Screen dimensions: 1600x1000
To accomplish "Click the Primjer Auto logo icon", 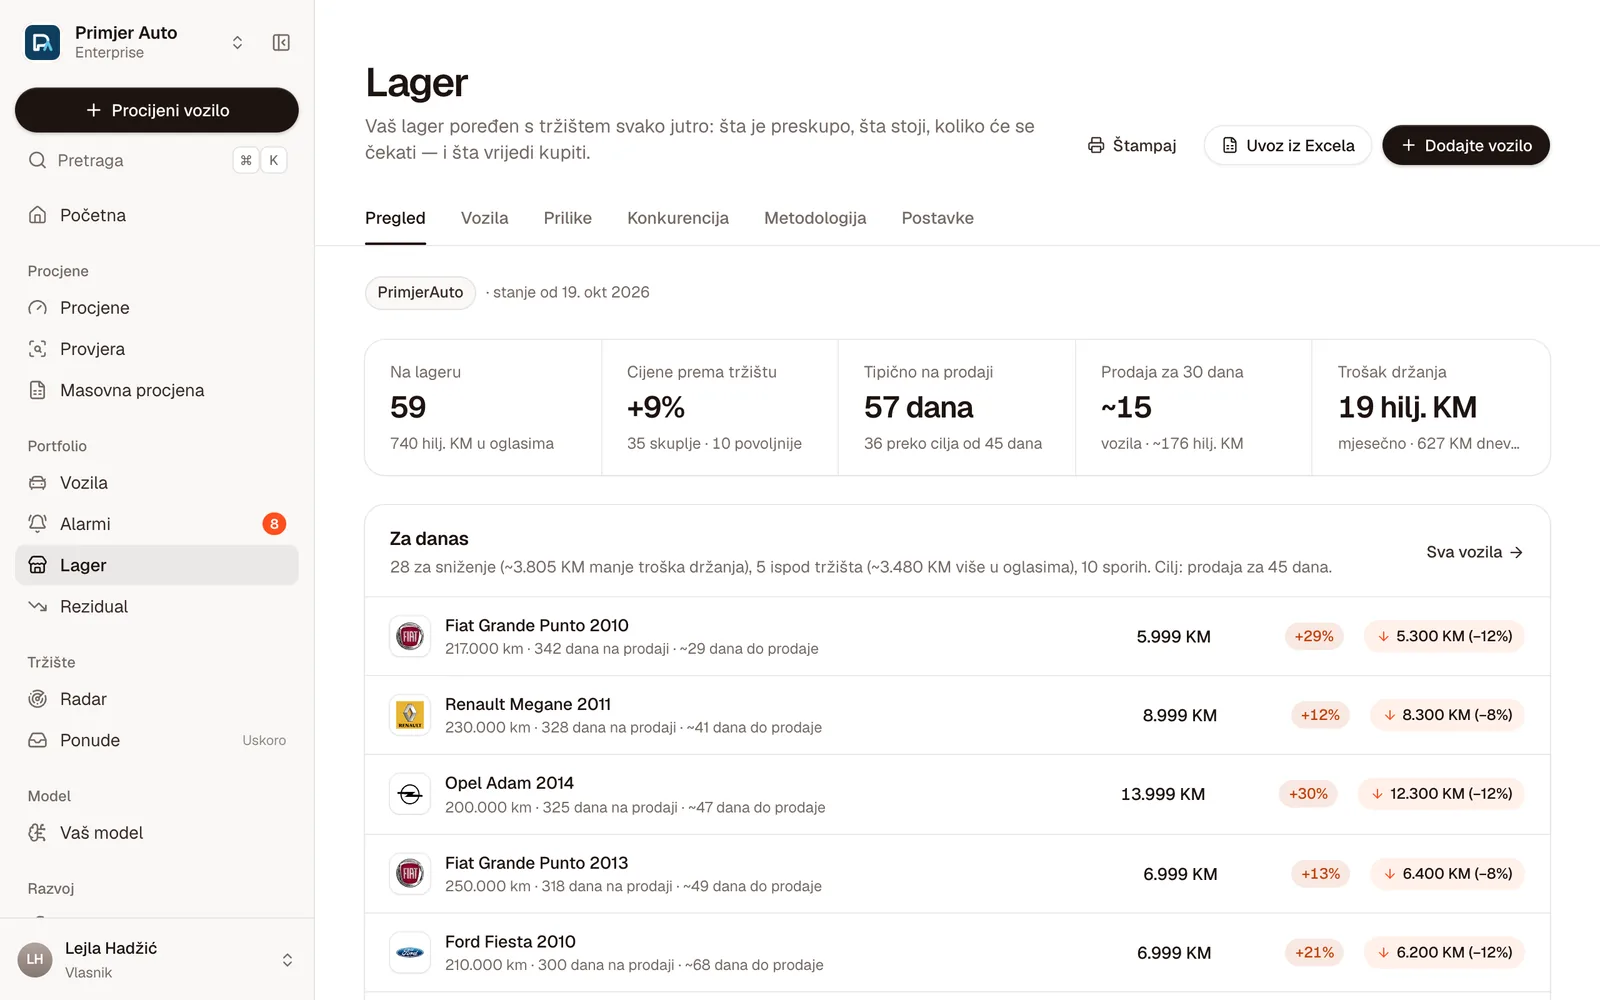I will (x=42, y=42).
